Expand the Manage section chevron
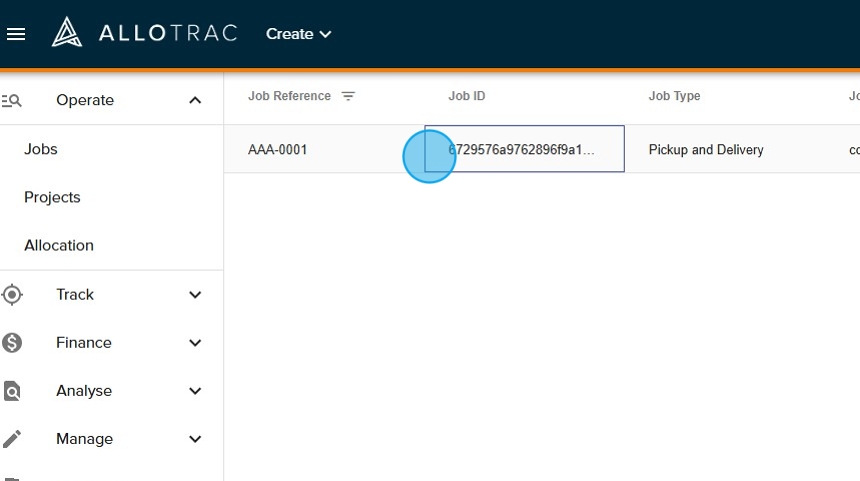The height and width of the screenshot is (481, 860). tap(195, 439)
